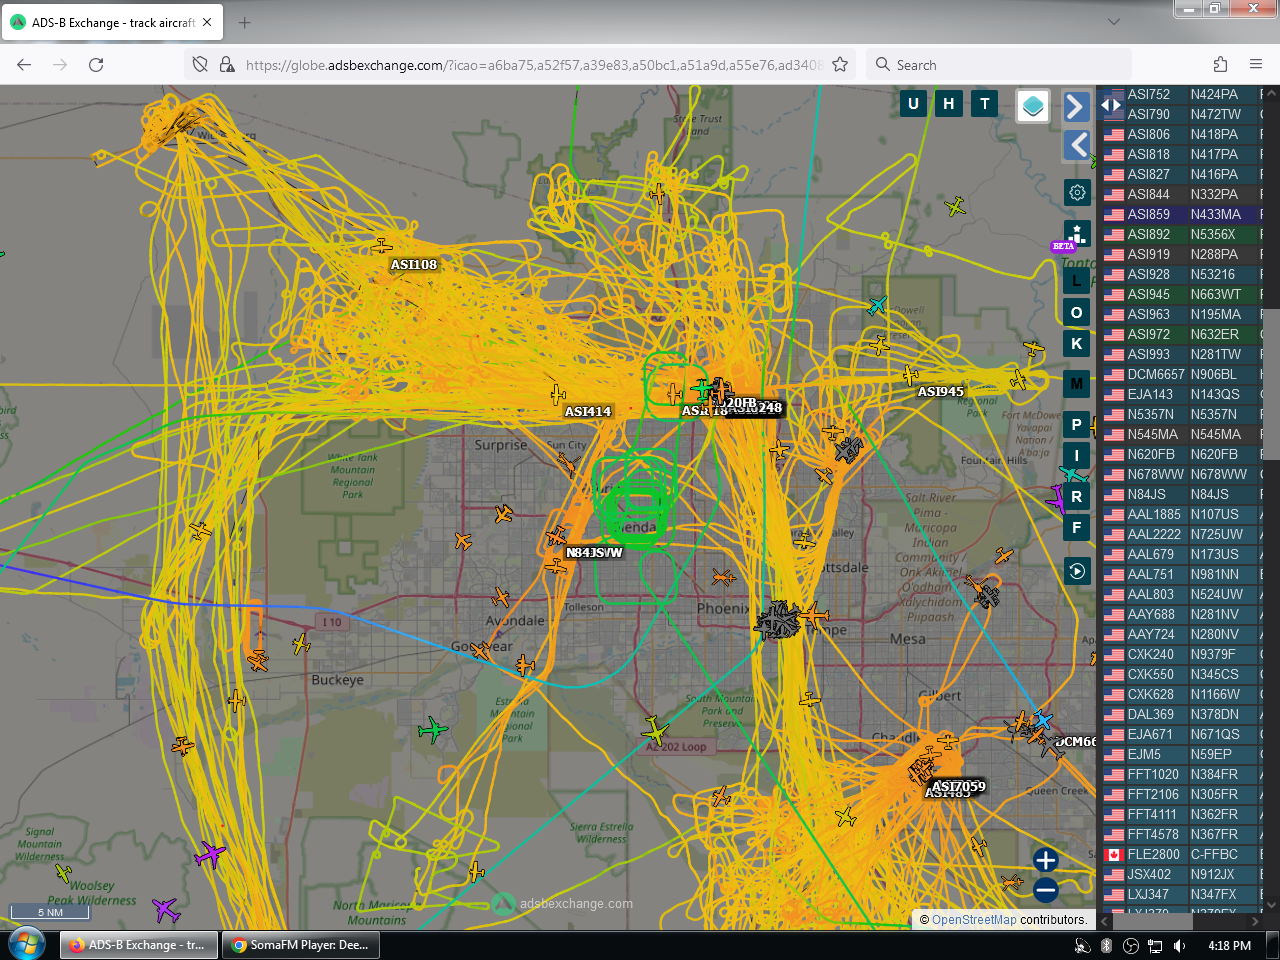Open the map layers selector icon
1280x960 pixels.
pyautogui.click(x=1033, y=105)
